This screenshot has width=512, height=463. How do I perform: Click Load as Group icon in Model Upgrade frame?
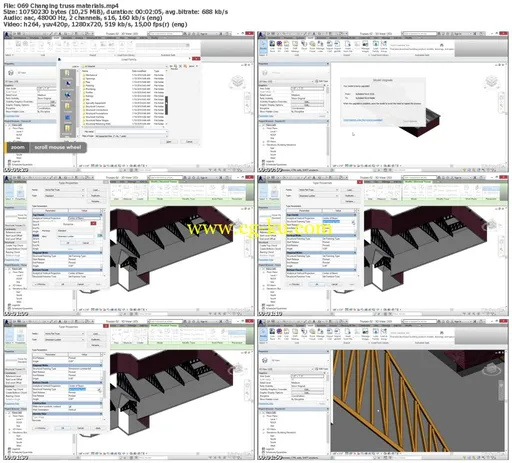384,46
